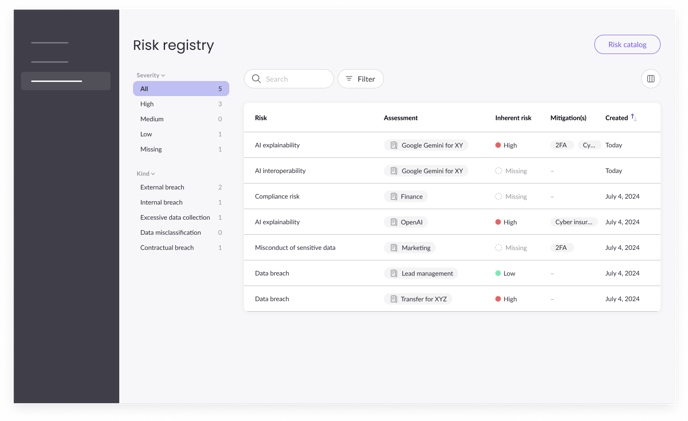This screenshot has height=421, width=688.
Task: Open the first AI explainability risk row
Action: pyautogui.click(x=452, y=145)
